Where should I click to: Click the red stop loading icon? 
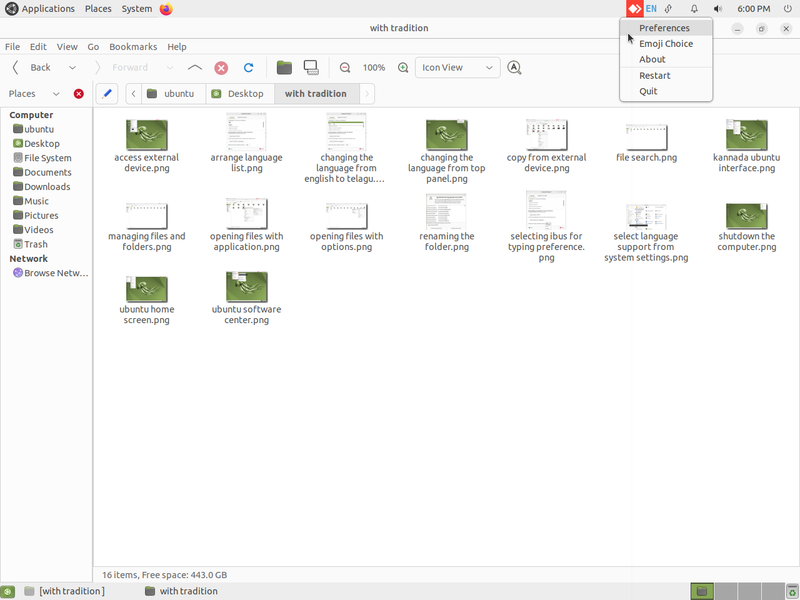click(x=221, y=68)
